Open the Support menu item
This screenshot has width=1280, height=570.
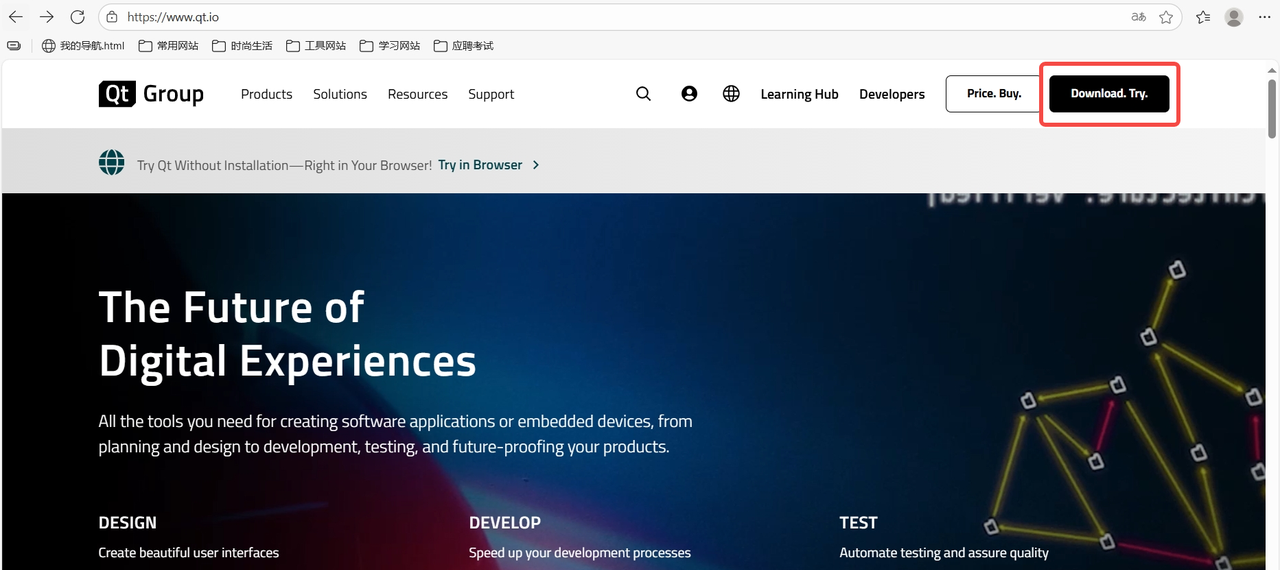tap(491, 94)
